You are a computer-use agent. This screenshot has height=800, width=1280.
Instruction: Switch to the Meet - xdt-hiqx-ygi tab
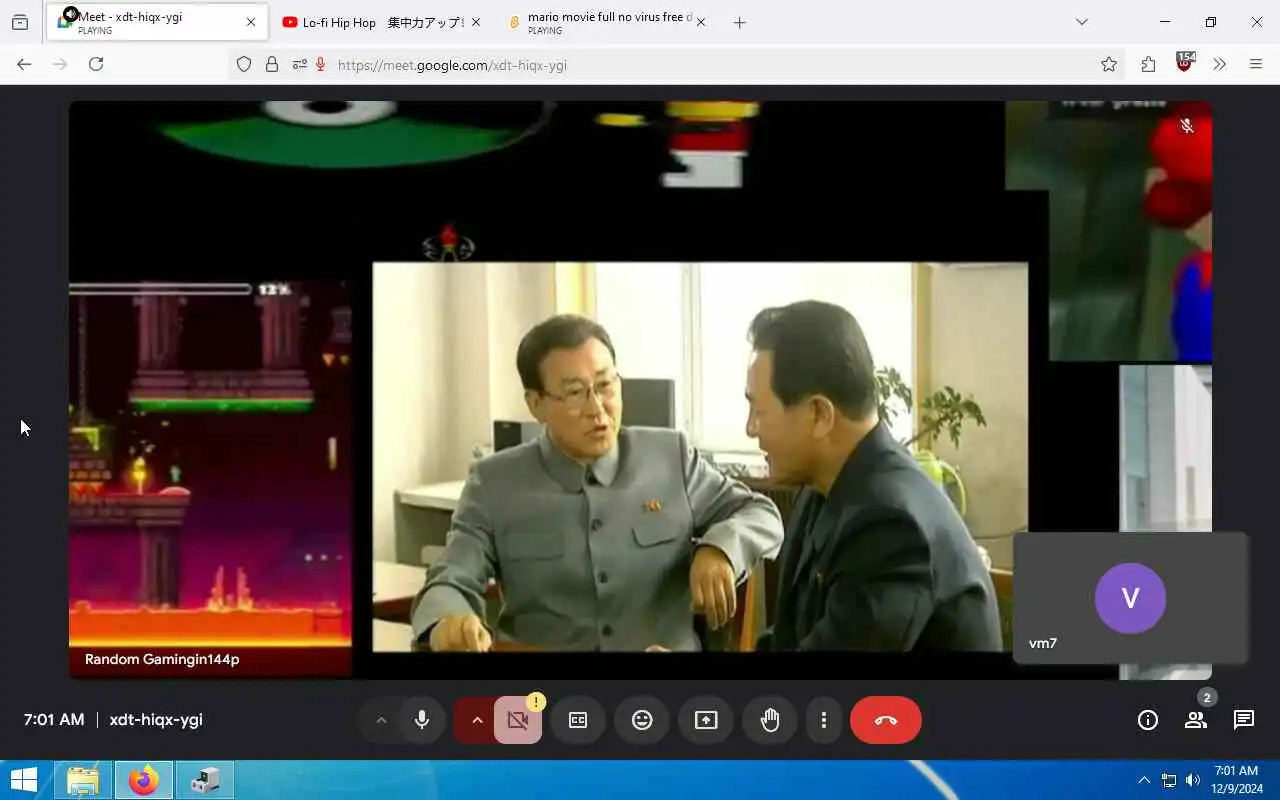tap(156, 22)
